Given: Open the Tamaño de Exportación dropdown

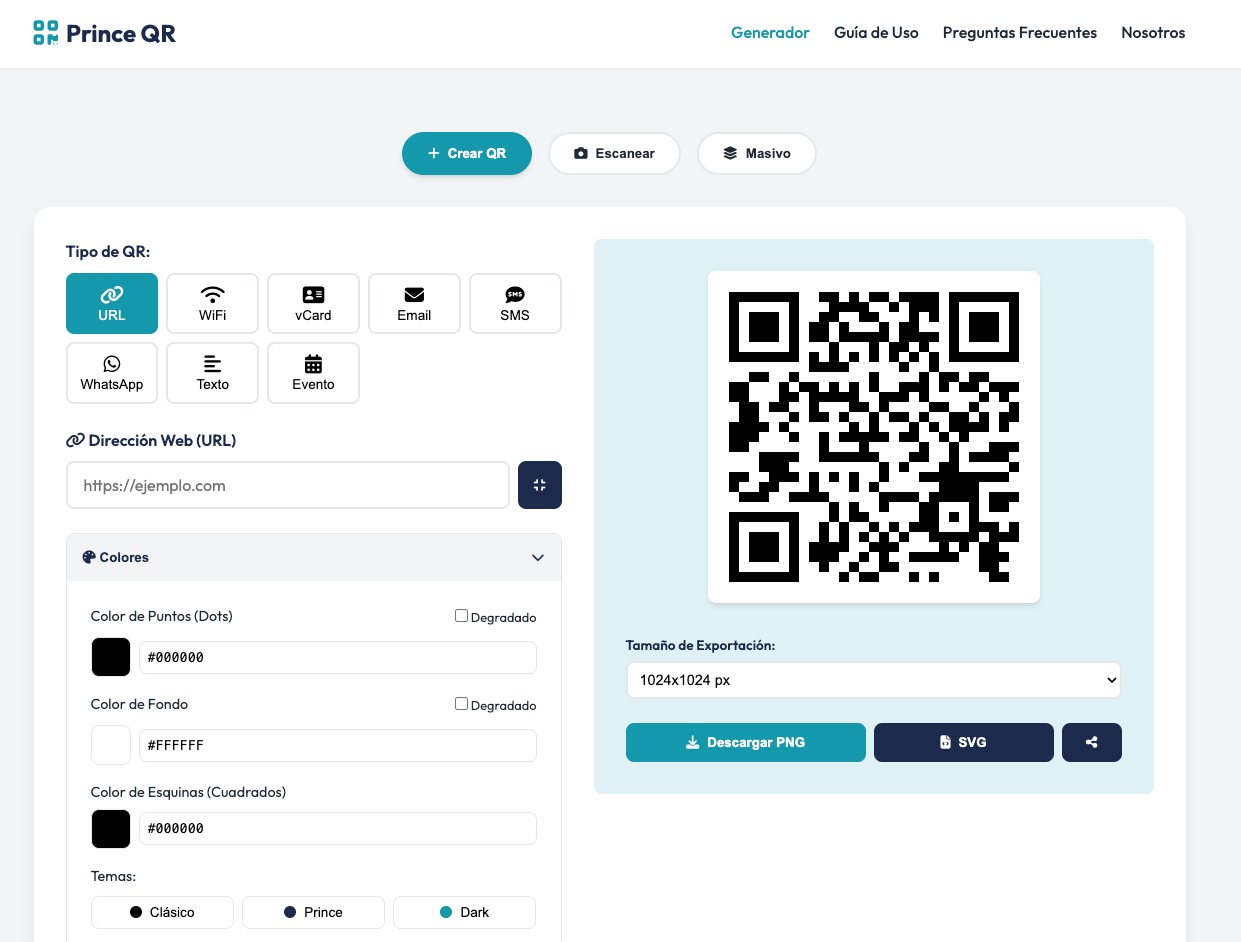Looking at the screenshot, I should coord(873,680).
